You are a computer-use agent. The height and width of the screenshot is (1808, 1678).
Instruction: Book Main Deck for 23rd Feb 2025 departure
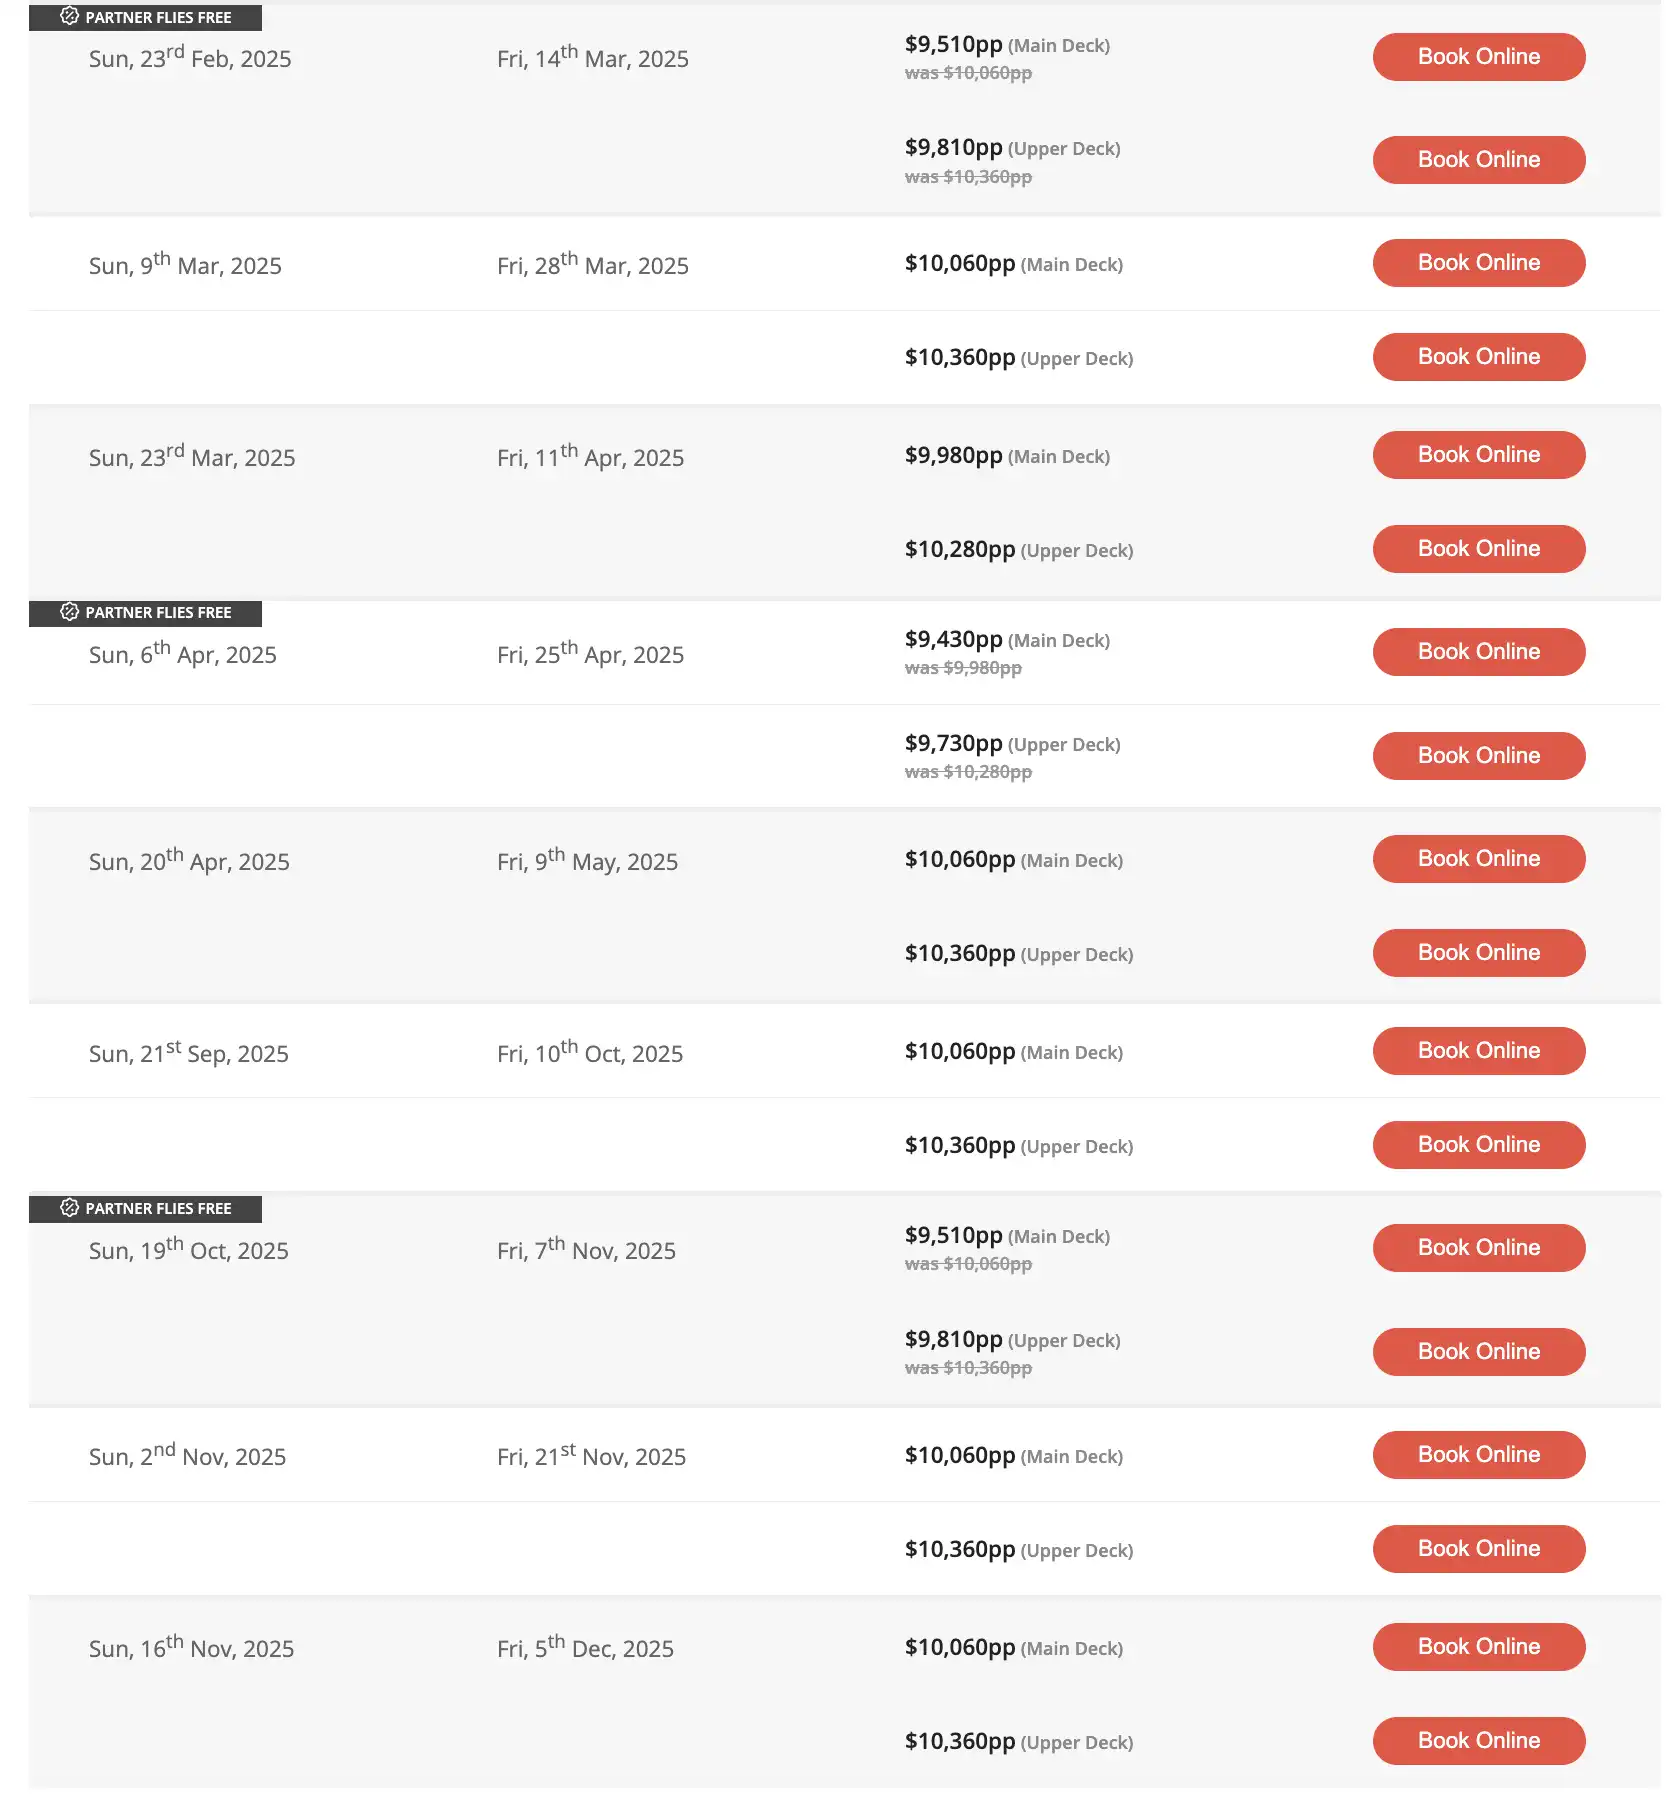coord(1478,57)
